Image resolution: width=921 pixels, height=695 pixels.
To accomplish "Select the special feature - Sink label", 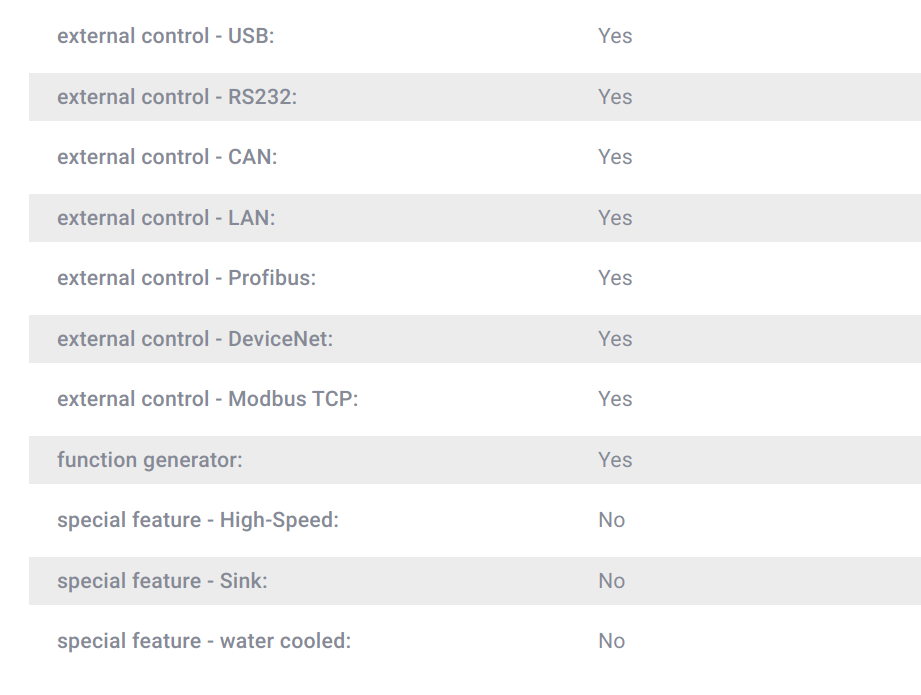I will [162, 581].
